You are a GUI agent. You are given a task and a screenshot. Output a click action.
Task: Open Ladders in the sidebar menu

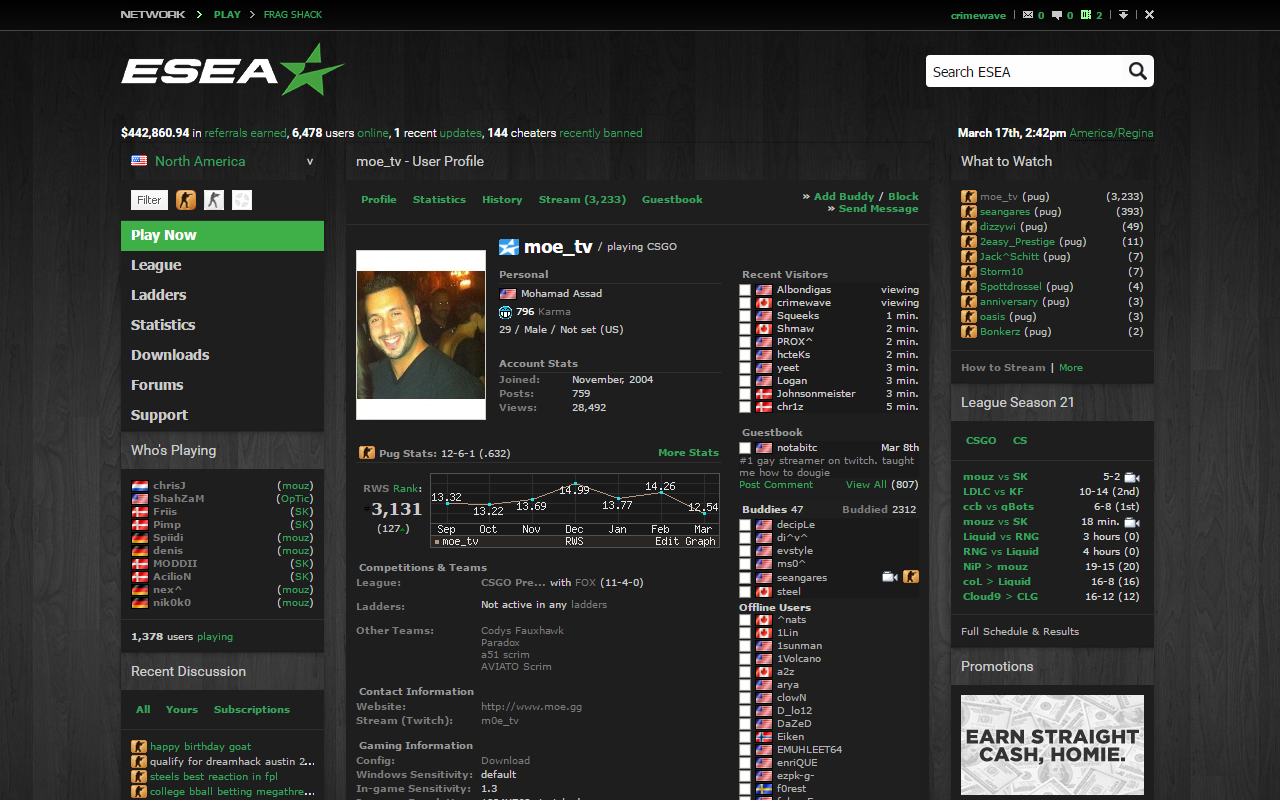(159, 295)
